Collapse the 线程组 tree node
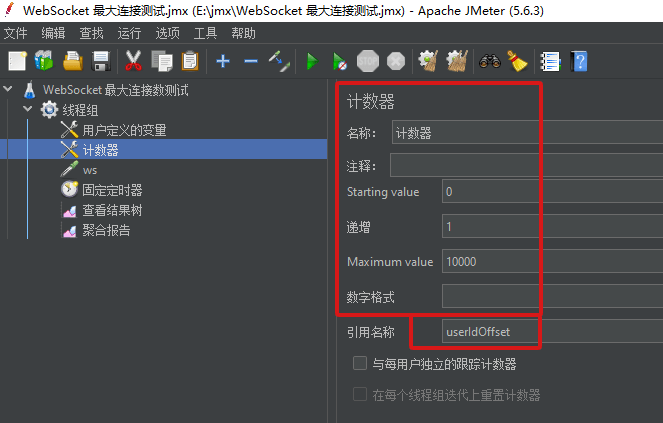This screenshot has height=423, width=663. (27, 109)
